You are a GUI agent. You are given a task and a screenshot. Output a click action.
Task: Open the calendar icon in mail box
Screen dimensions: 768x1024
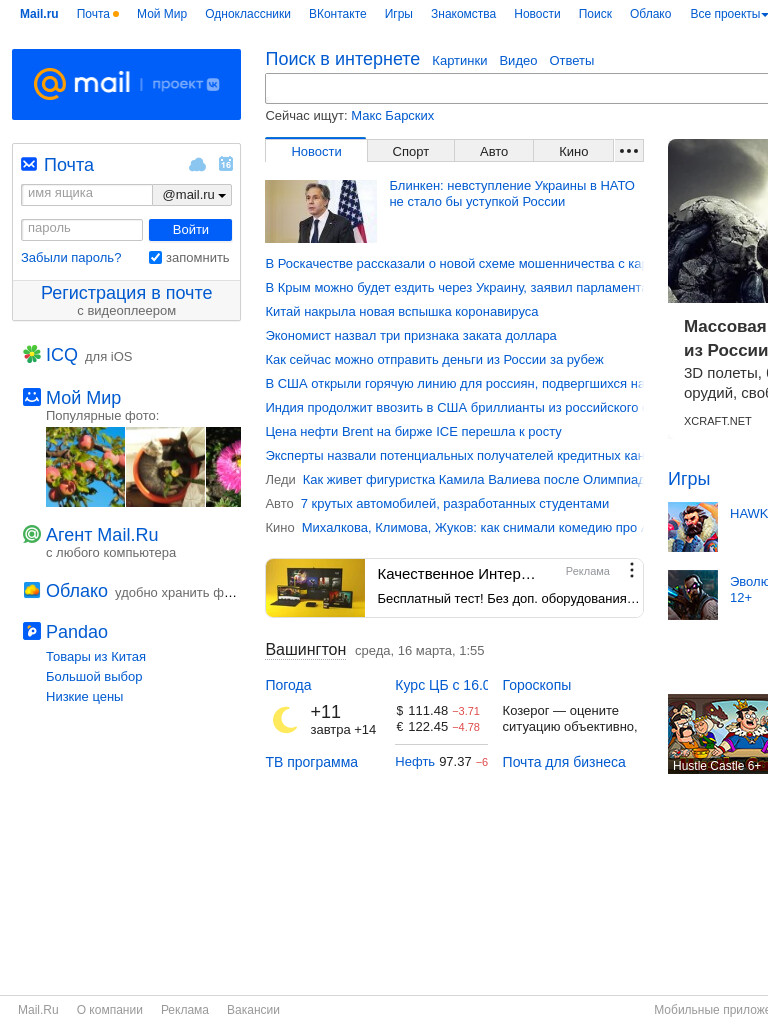(226, 163)
